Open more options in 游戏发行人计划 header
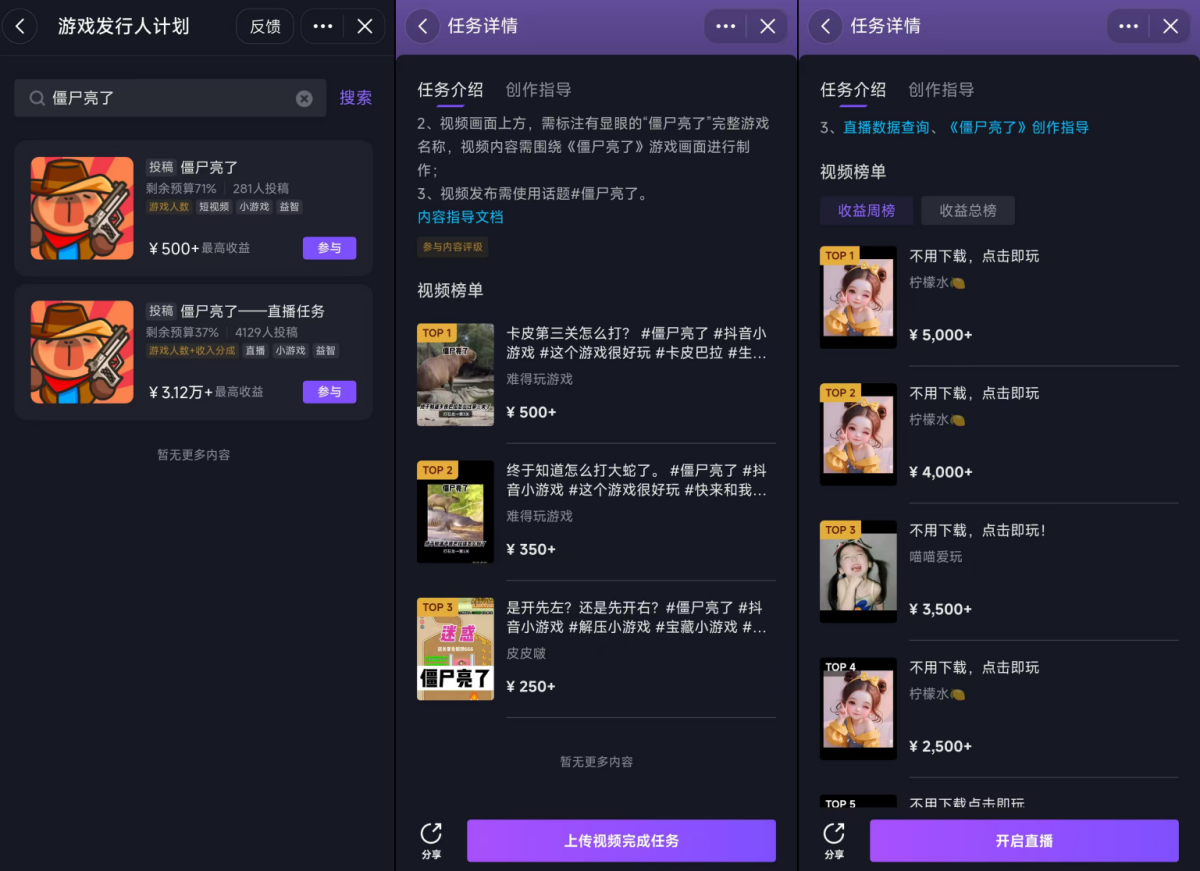This screenshot has height=871, width=1200. [x=323, y=26]
